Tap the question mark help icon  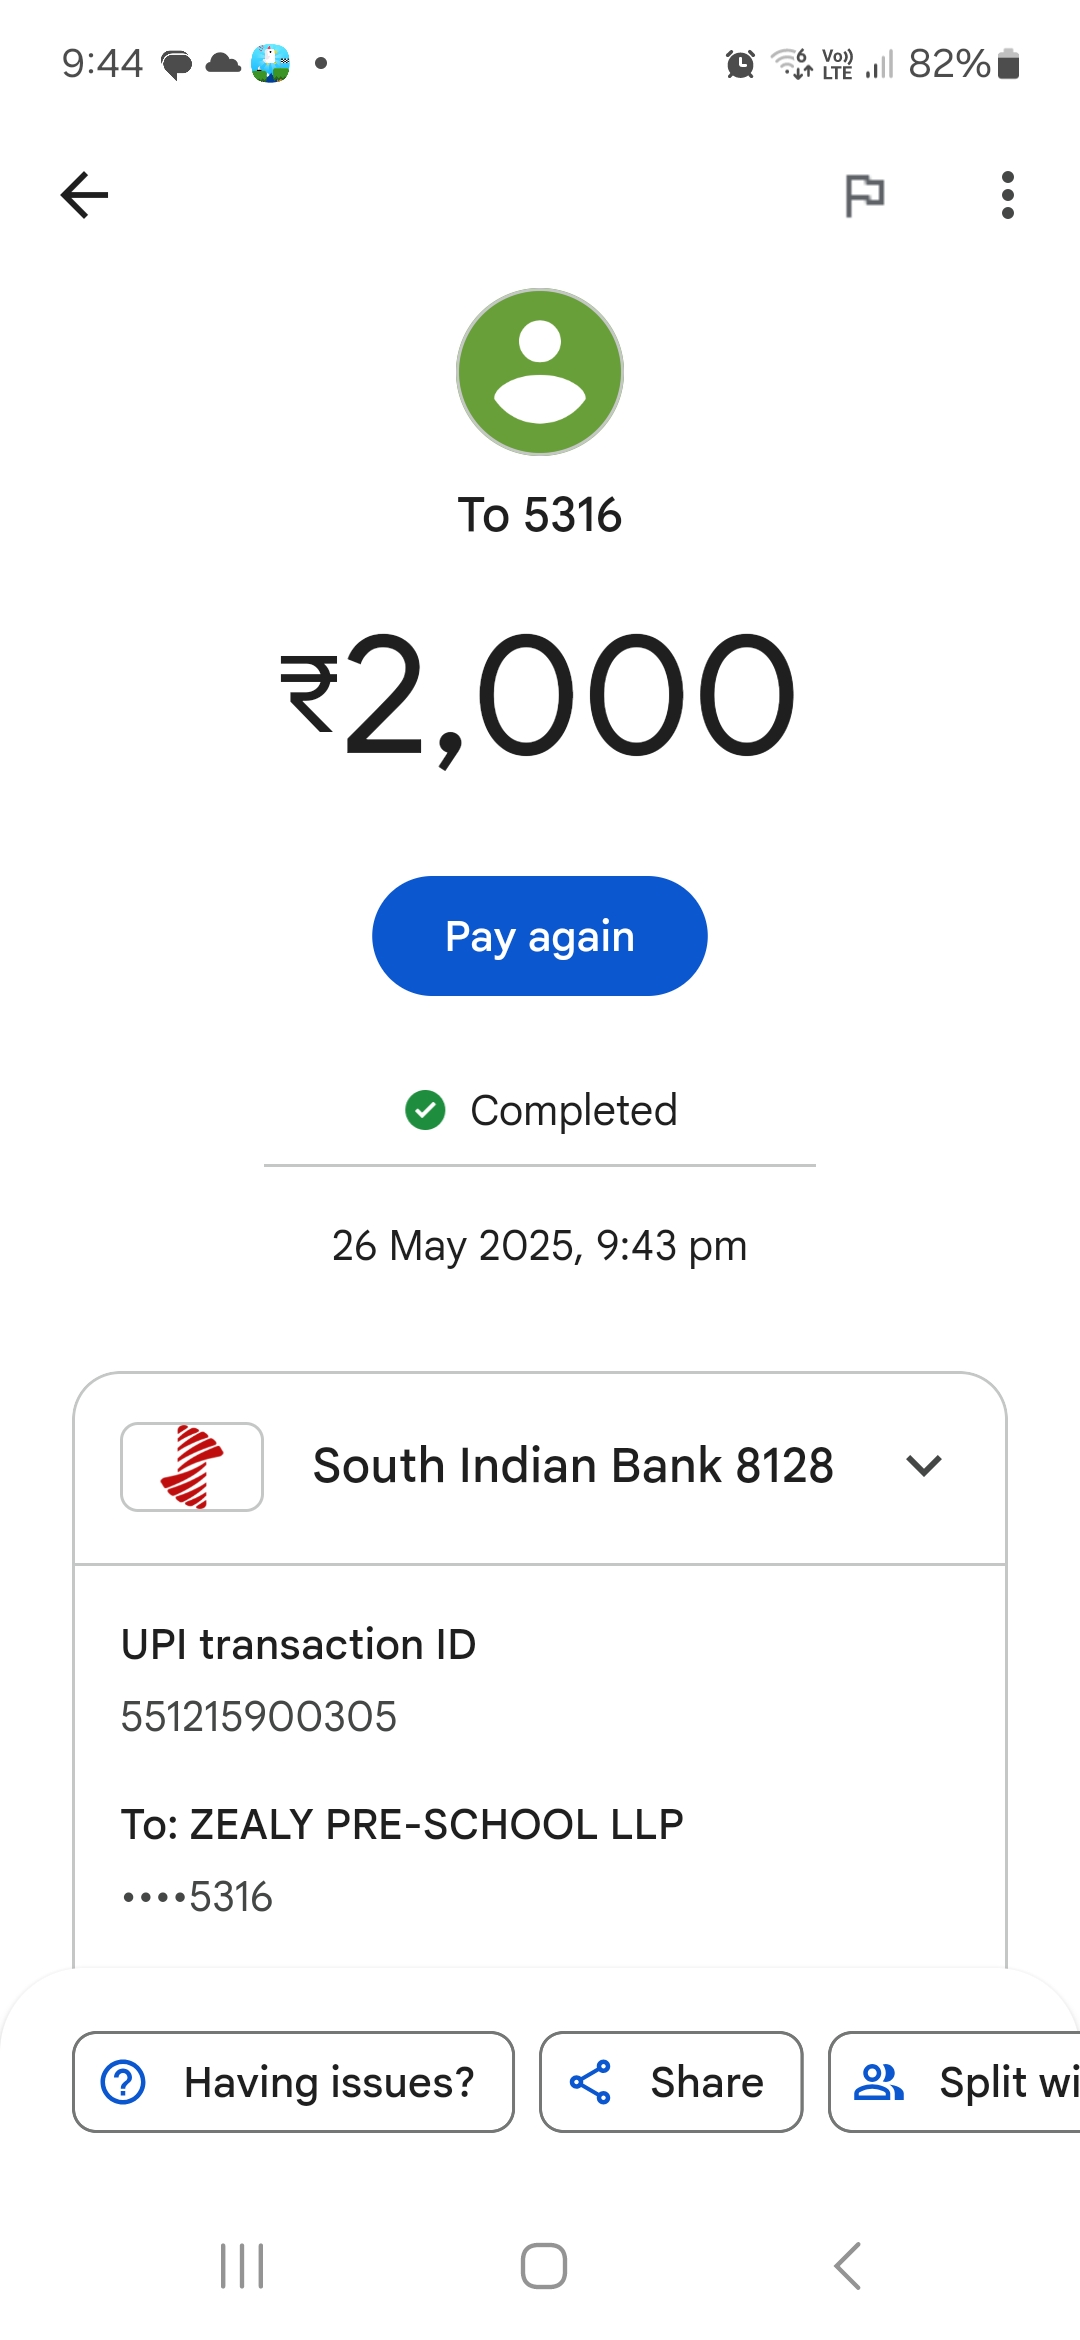124,2082
